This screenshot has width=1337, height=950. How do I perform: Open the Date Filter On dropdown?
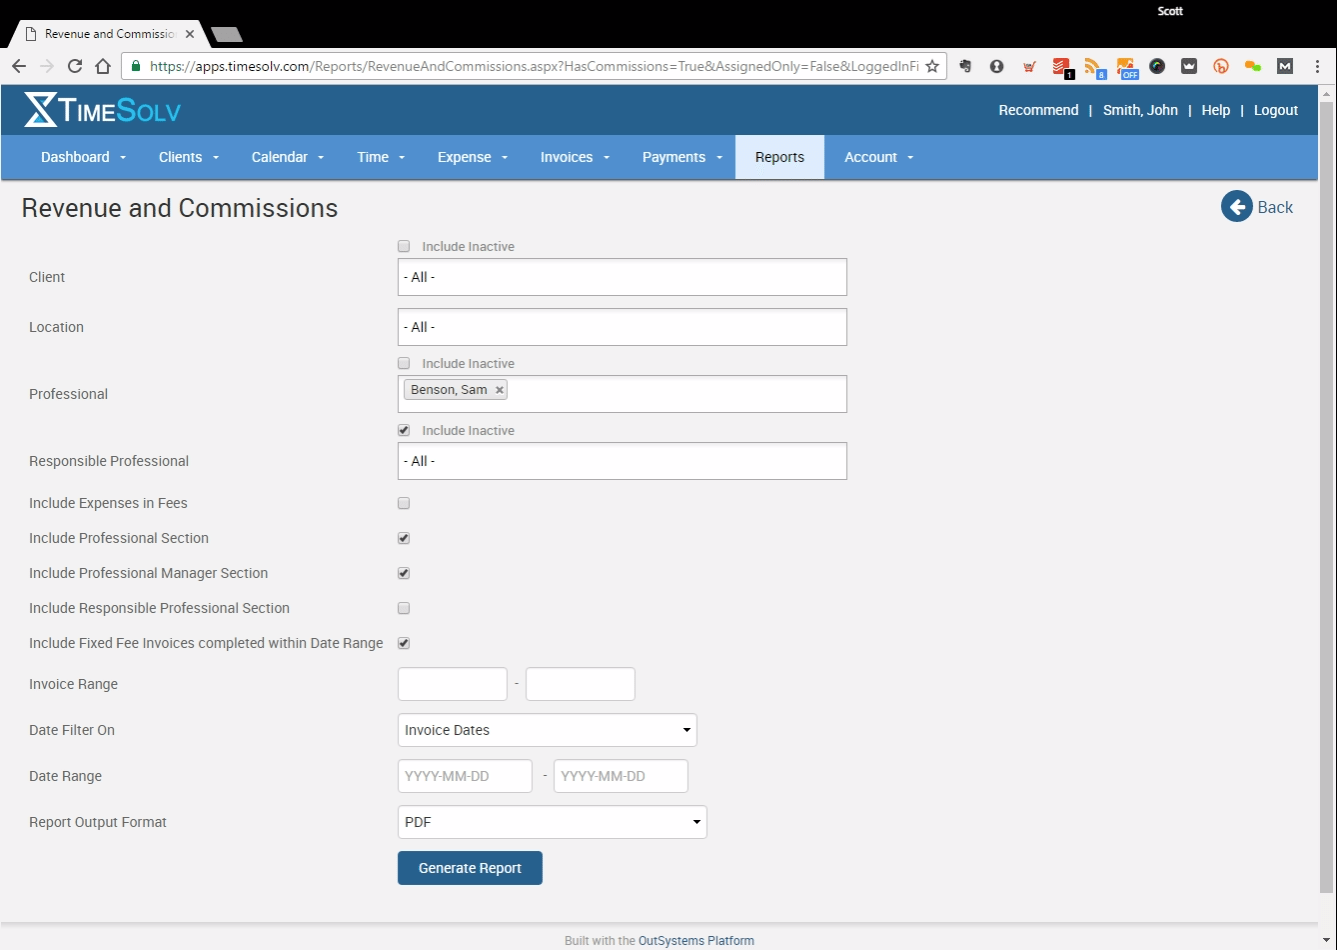click(547, 730)
